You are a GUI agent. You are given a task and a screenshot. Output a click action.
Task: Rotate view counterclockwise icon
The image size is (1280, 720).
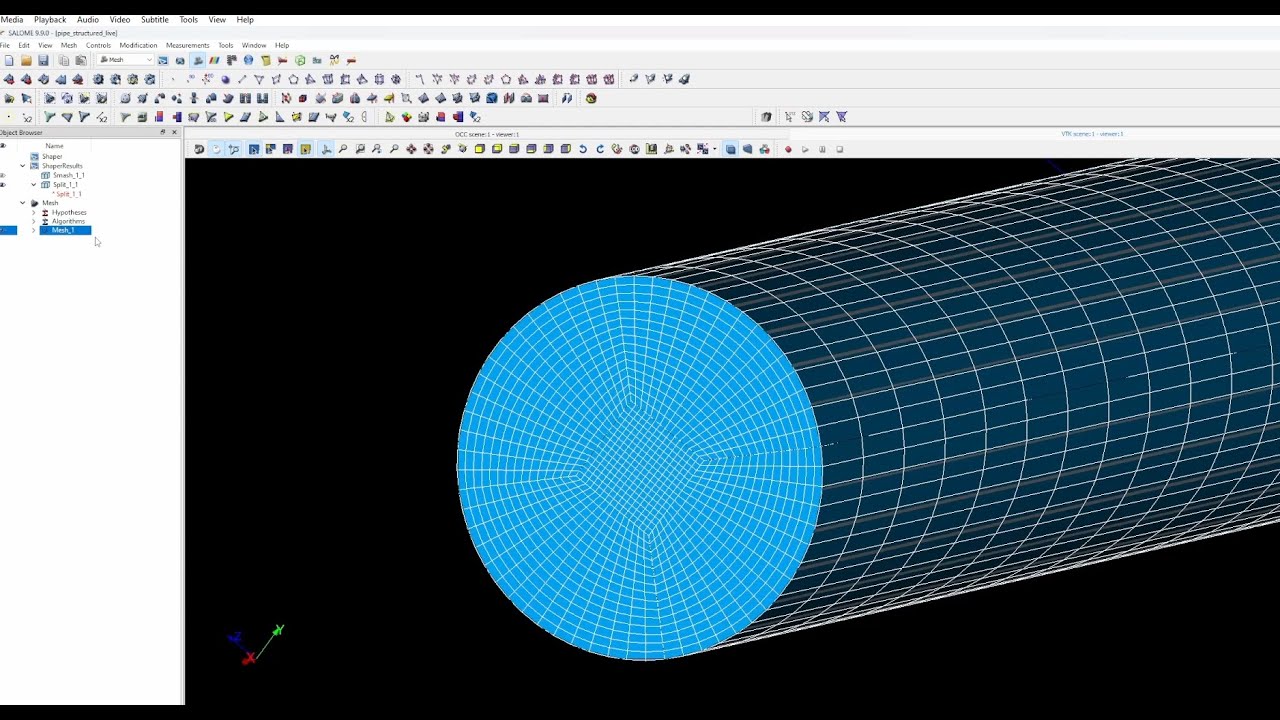click(582, 149)
